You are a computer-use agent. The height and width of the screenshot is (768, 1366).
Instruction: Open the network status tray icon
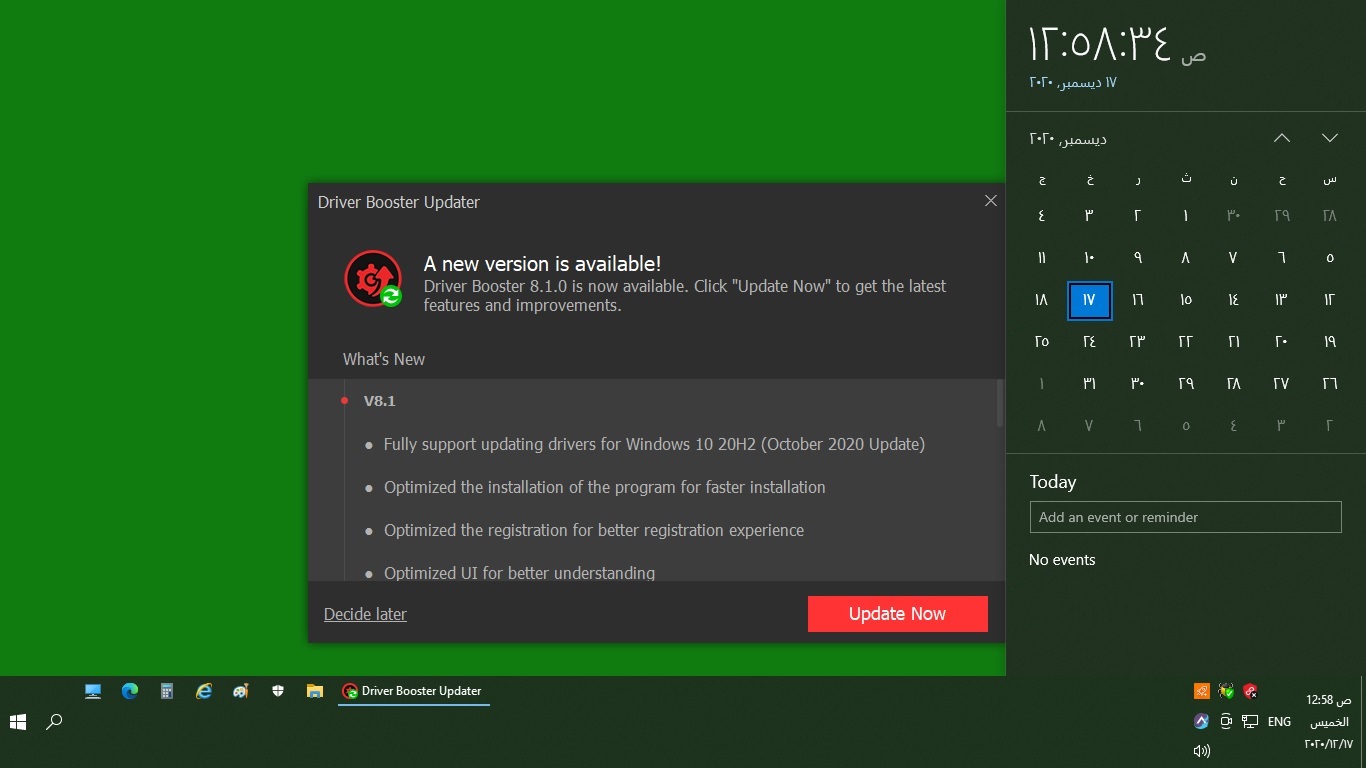coord(1250,721)
